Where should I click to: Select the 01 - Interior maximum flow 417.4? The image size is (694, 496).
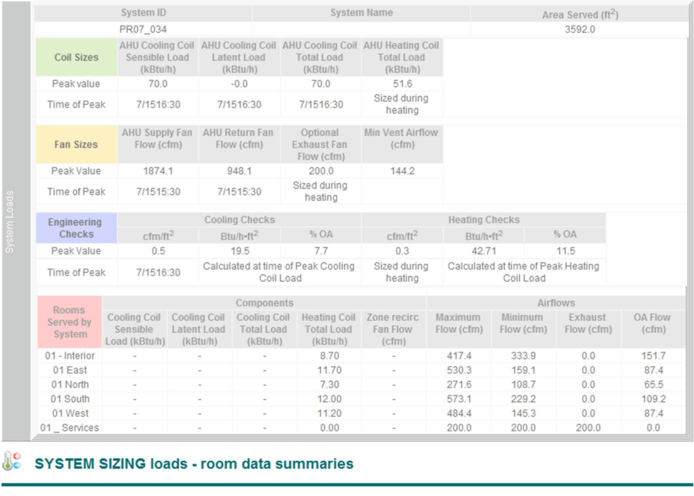[x=459, y=356]
